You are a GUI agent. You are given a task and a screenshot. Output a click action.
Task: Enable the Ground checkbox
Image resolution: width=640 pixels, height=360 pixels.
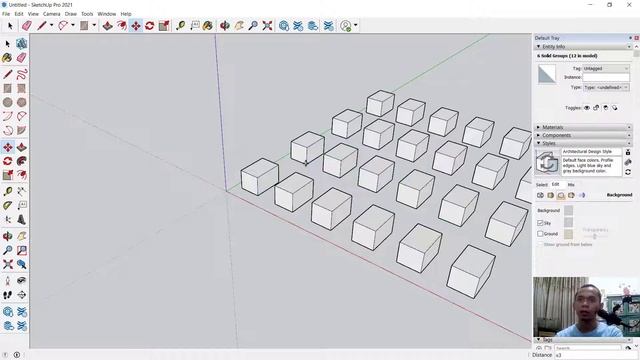pyautogui.click(x=540, y=234)
